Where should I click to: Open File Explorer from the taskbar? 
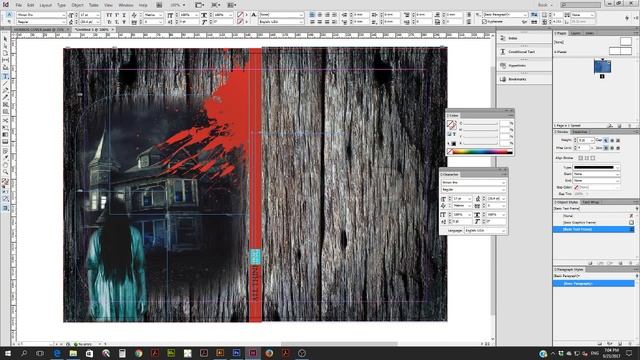click(x=73, y=353)
